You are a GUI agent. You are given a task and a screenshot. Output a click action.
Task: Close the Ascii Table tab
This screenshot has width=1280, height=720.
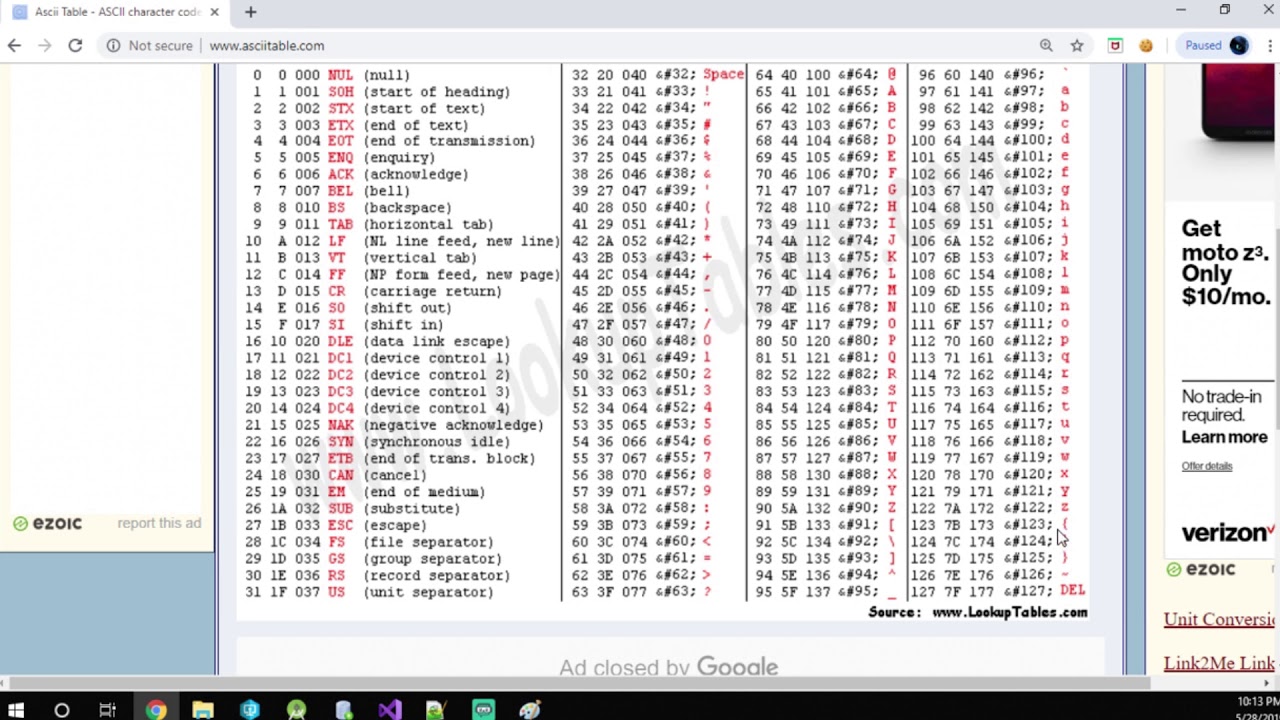214,12
